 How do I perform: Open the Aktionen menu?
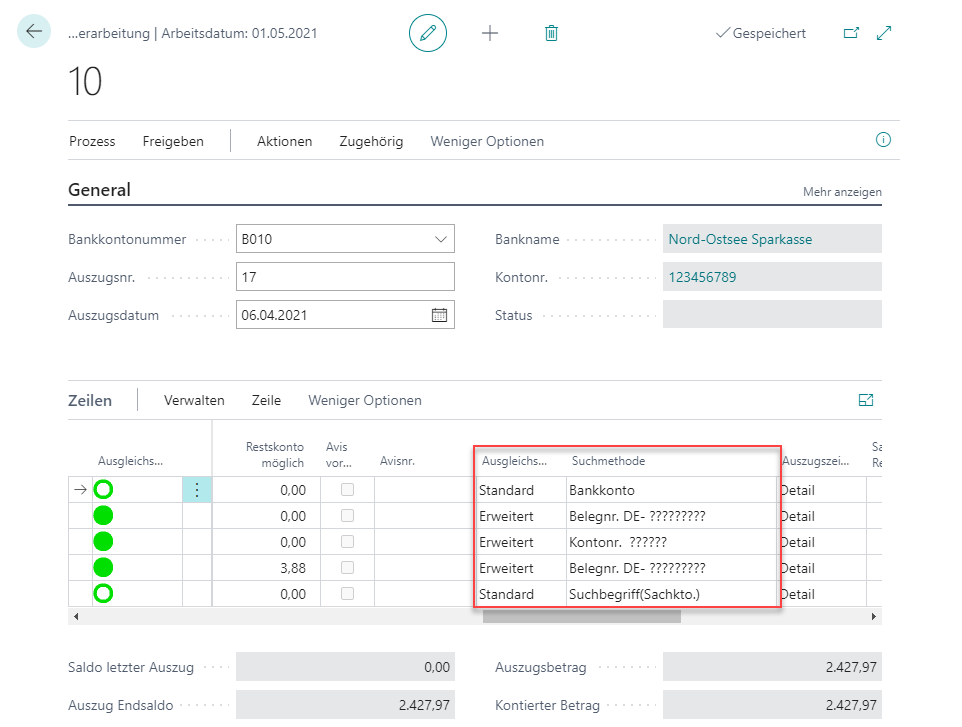click(284, 141)
